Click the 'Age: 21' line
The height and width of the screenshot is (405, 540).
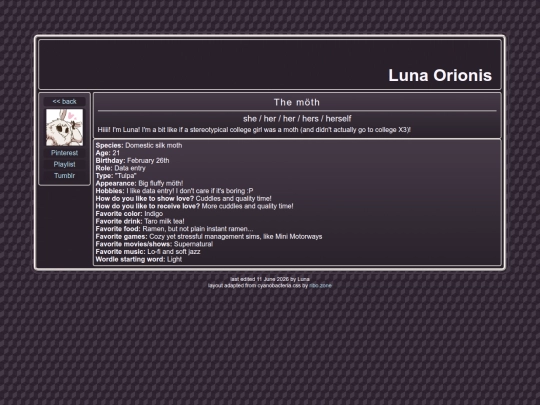[107, 153]
